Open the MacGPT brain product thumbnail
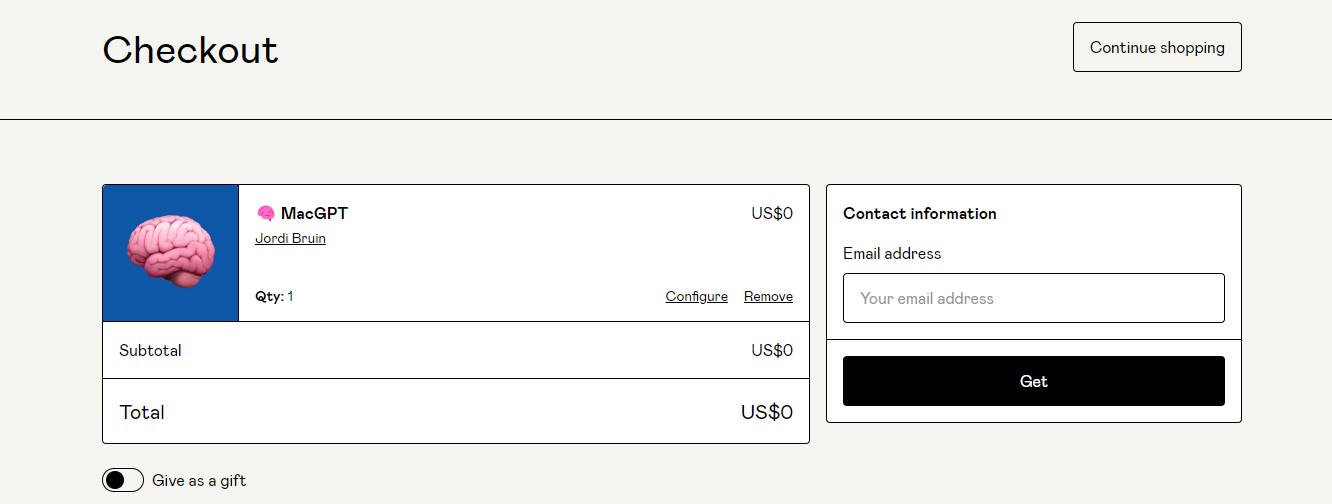Image resolution: width=1332 pixels, height=504 pixels. coord(171,253)
